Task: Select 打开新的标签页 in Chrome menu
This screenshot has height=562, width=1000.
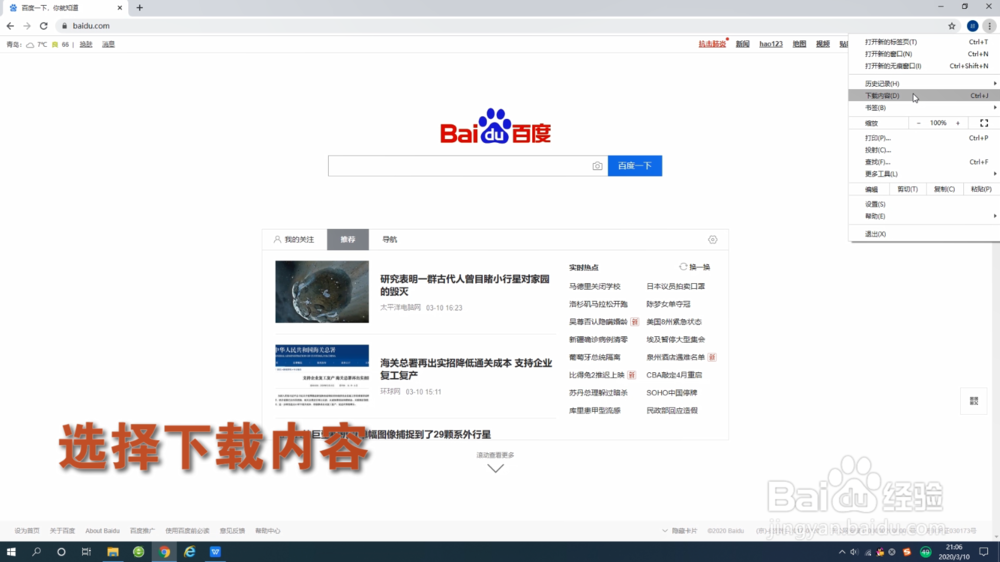Action: pos(924,41)
